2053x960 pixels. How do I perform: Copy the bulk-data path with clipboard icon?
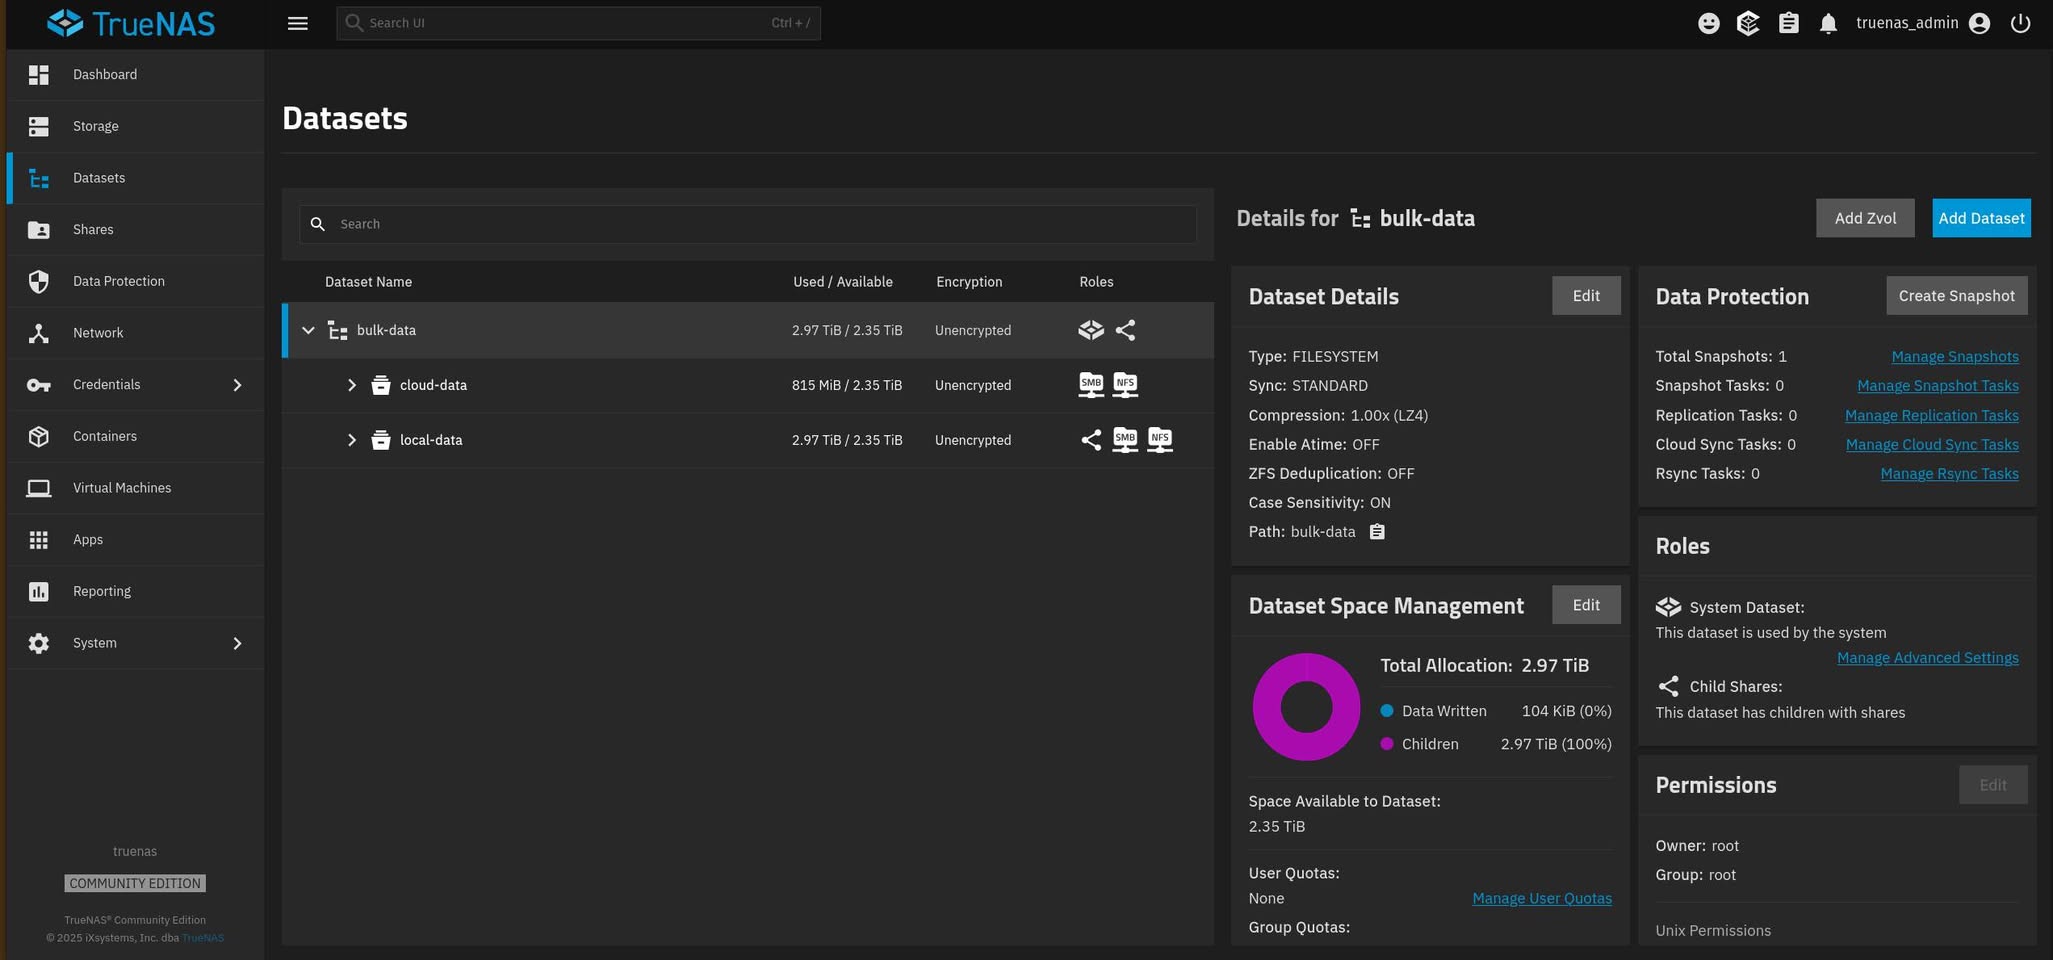click(x=1377, y=532)
